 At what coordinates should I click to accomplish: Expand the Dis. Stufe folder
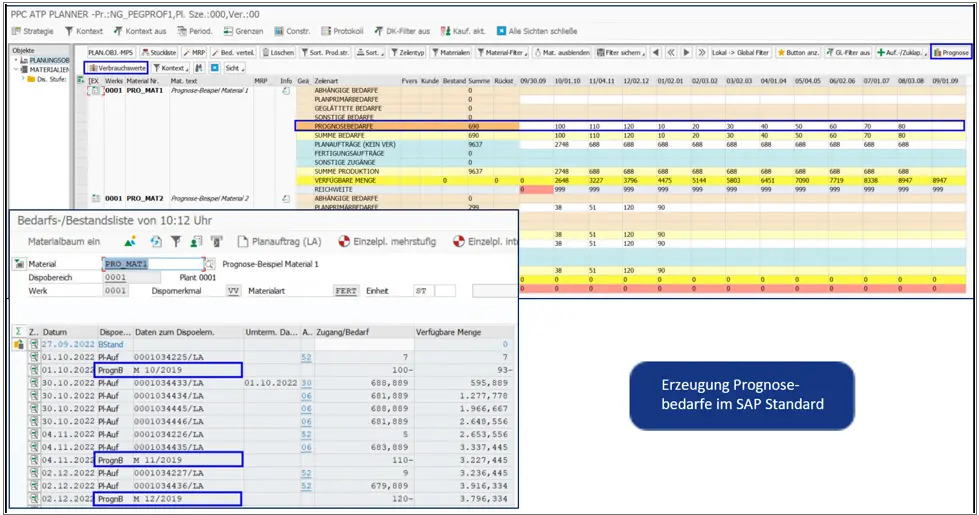[23, 79]
